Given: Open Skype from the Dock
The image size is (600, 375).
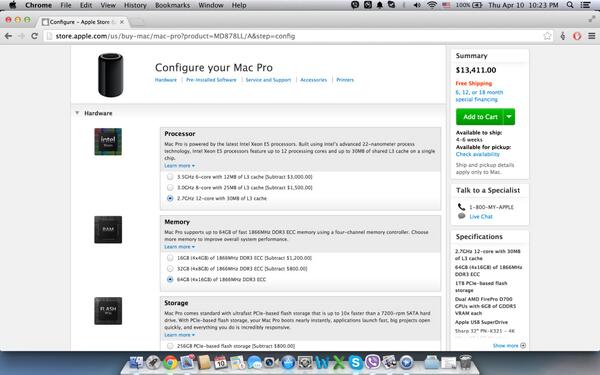Looking at the screenshot, I should [355, 362].
